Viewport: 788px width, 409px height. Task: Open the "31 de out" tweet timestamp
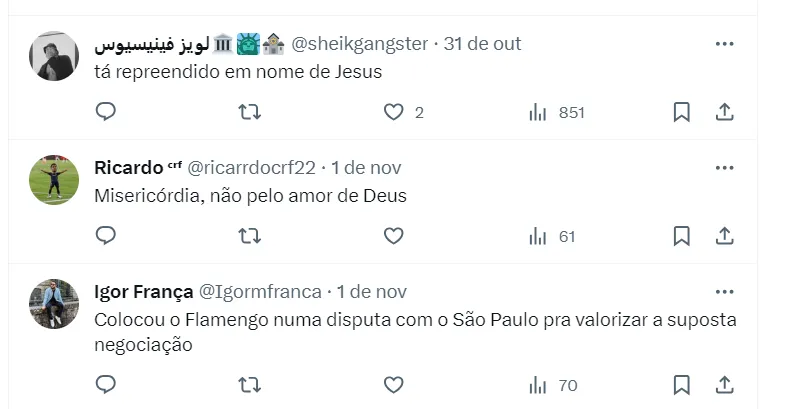point(483,44)
